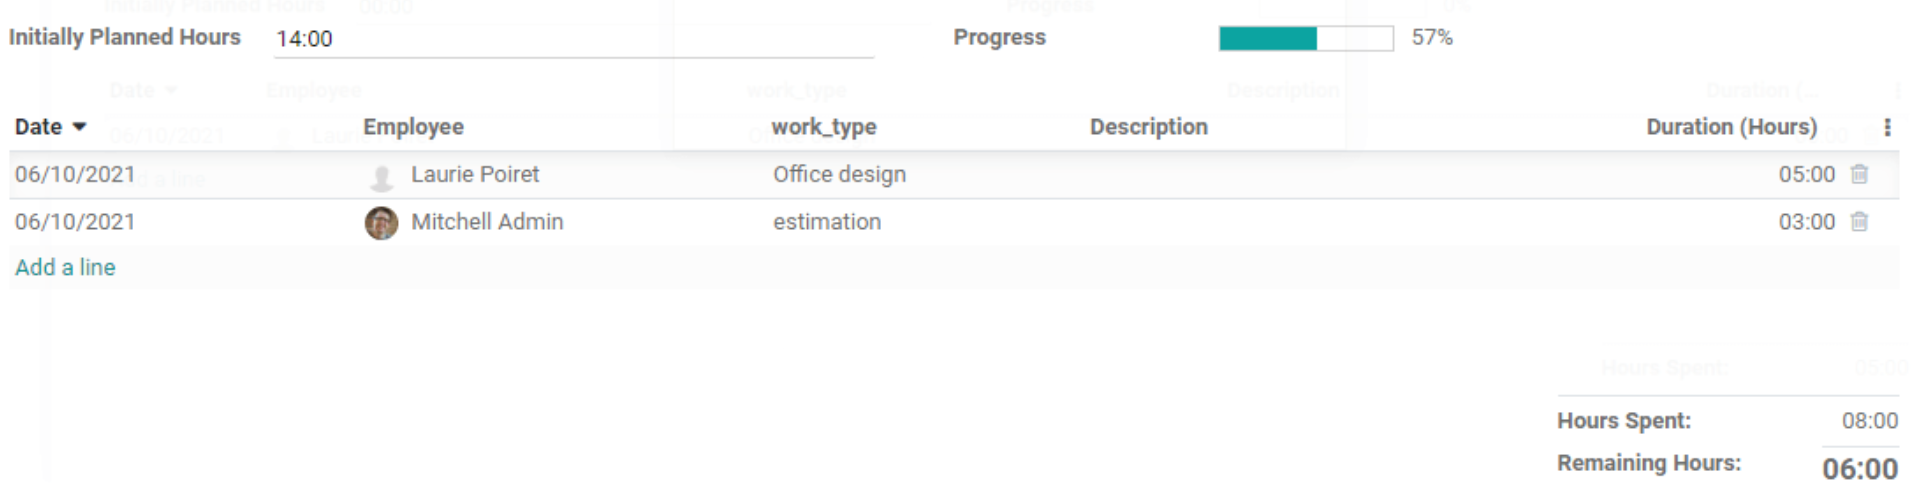Add a line to the timesheet

[x=65, y=267]
